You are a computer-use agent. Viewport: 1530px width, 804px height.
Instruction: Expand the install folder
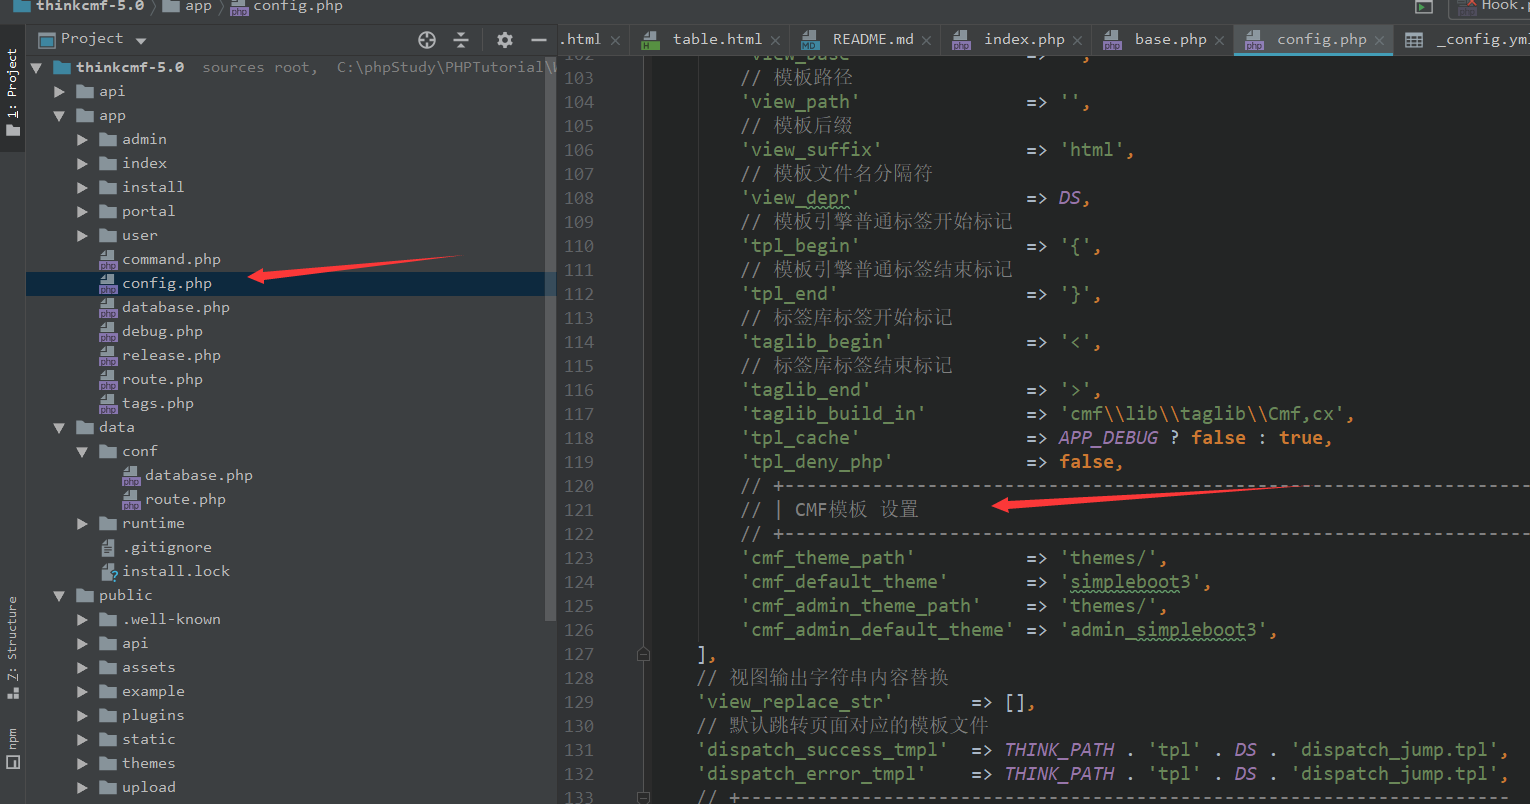(83, 188)
